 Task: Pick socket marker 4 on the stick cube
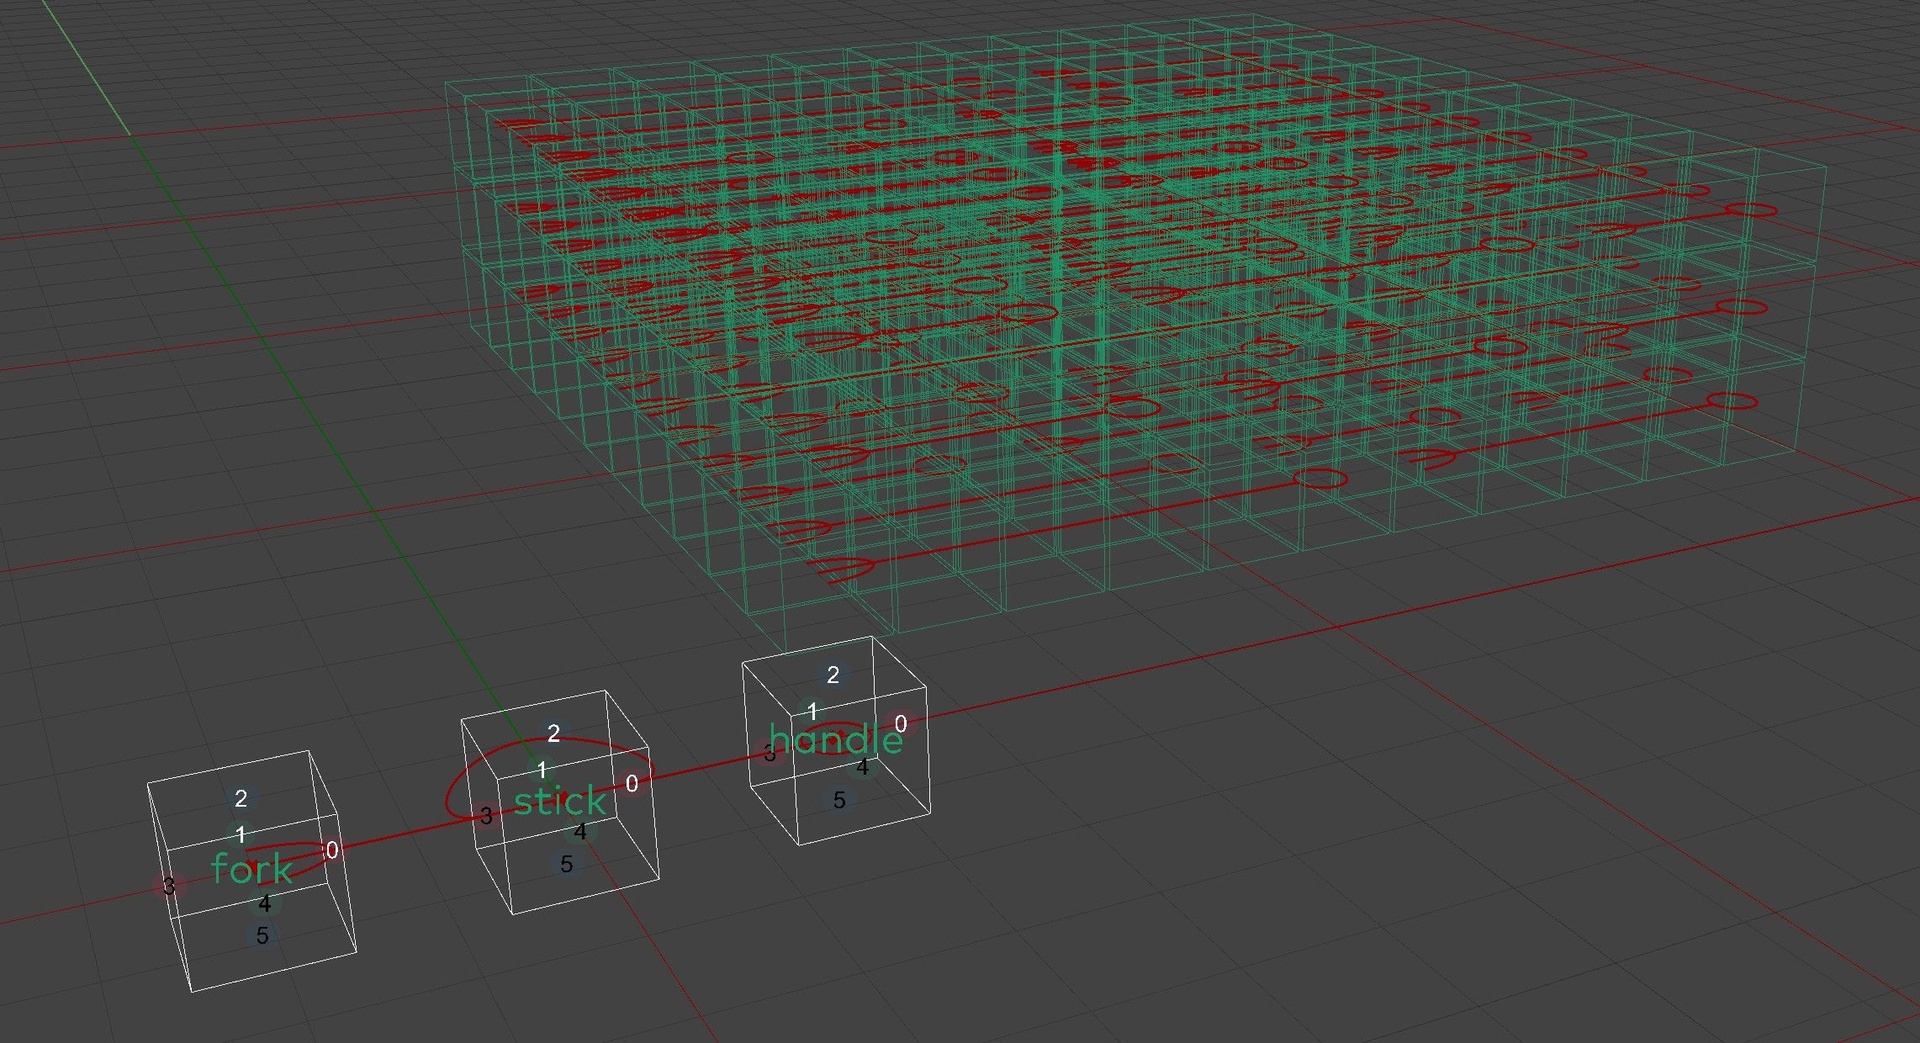pyautogui.click(x=580, y=831)
